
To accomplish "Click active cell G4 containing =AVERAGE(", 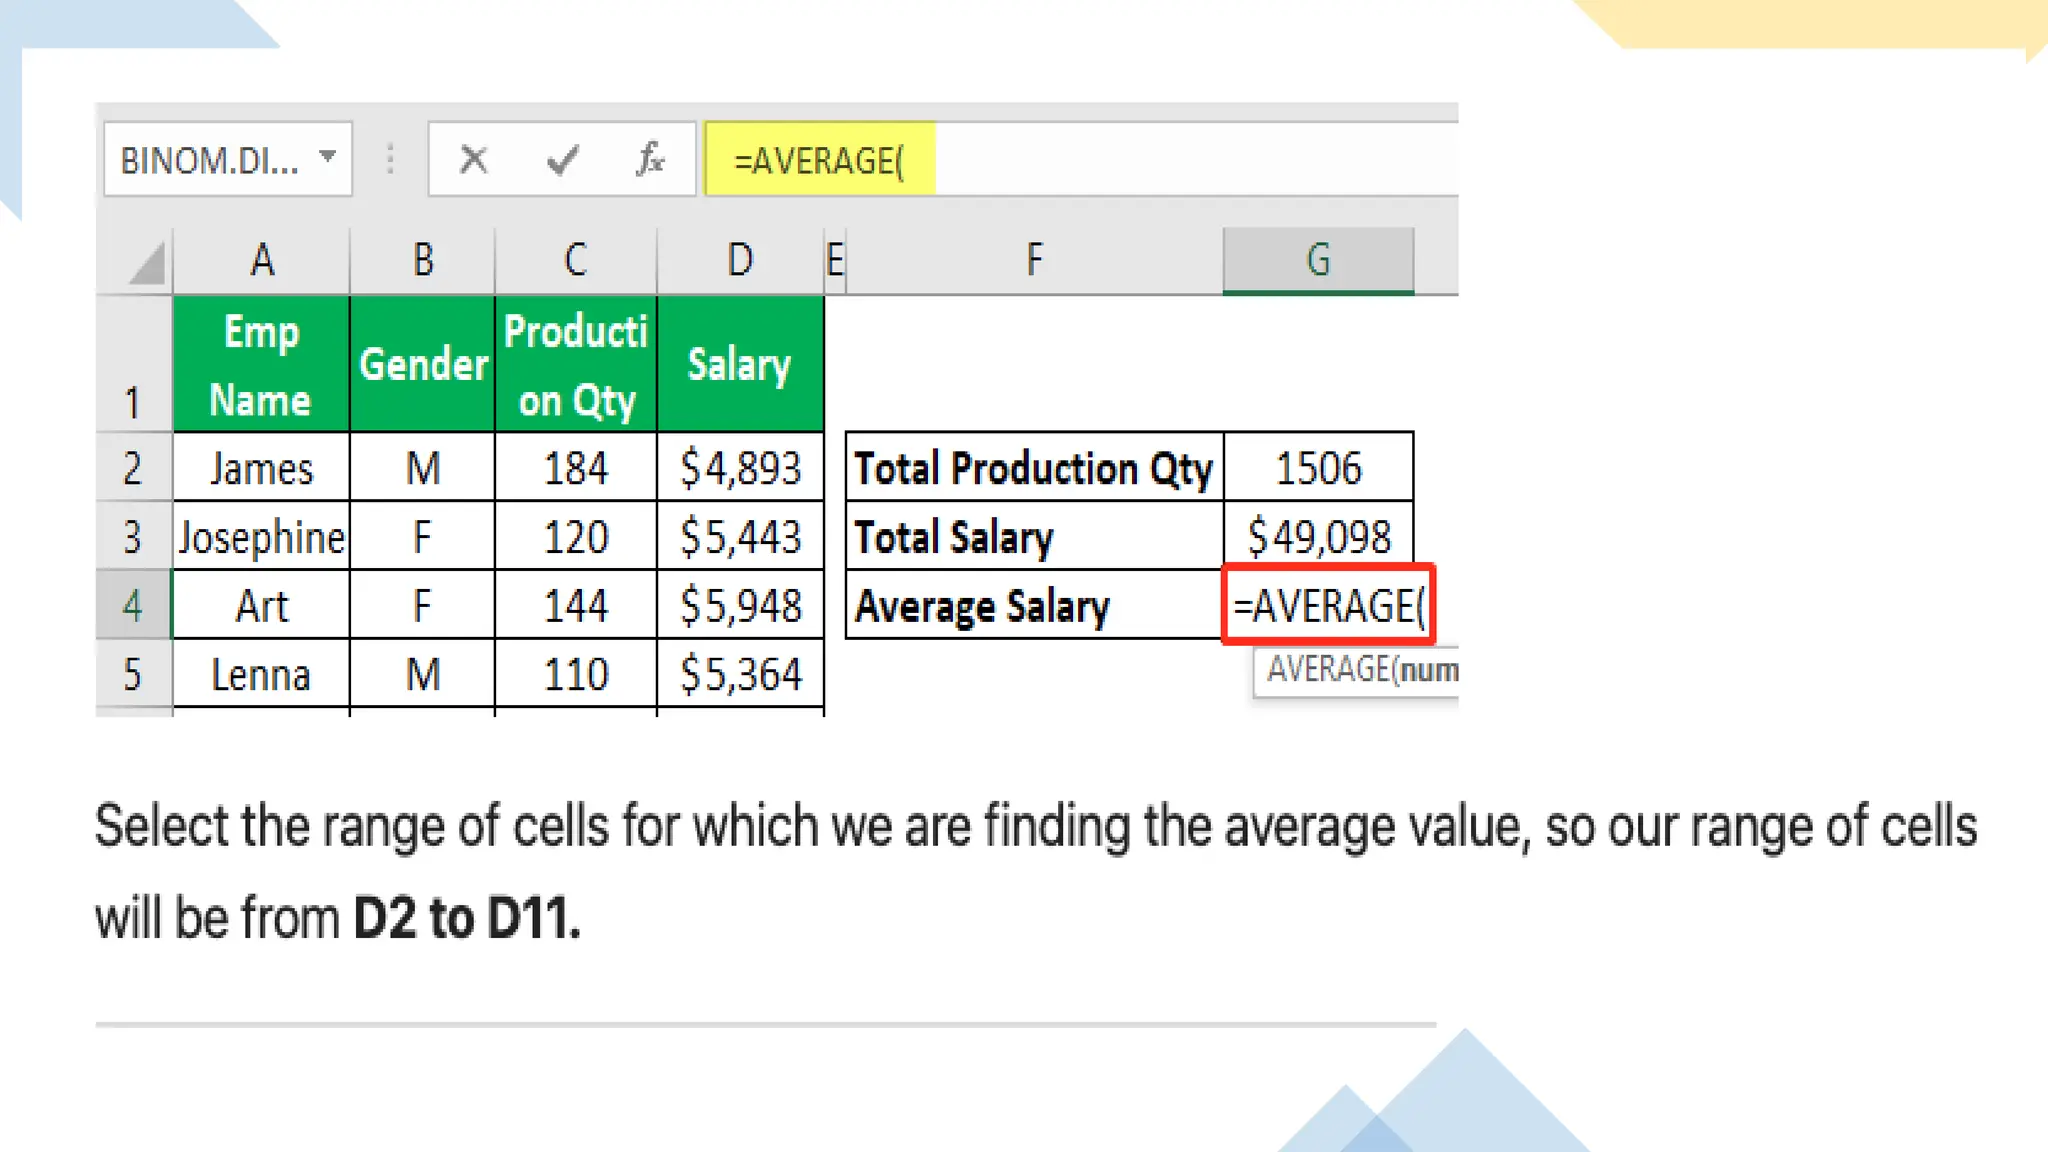I will click(x=1328, y=606).
